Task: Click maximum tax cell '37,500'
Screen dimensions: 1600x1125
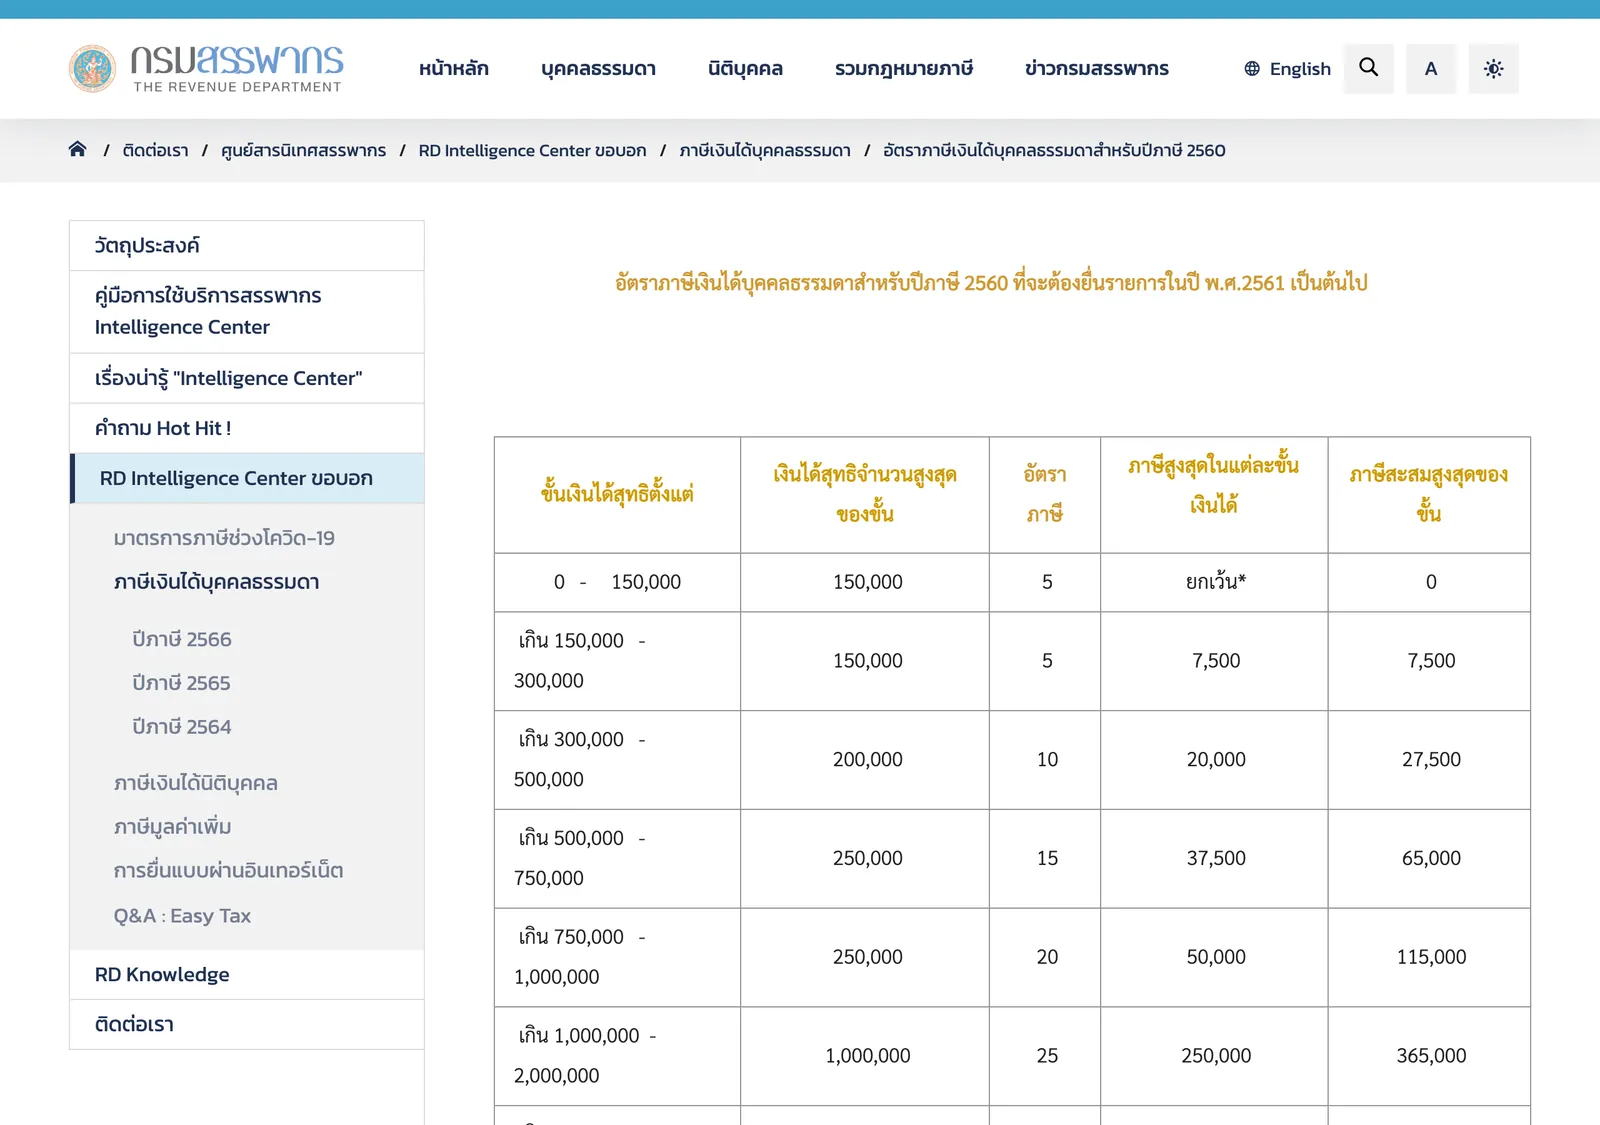Action: tap(1216, 858)
